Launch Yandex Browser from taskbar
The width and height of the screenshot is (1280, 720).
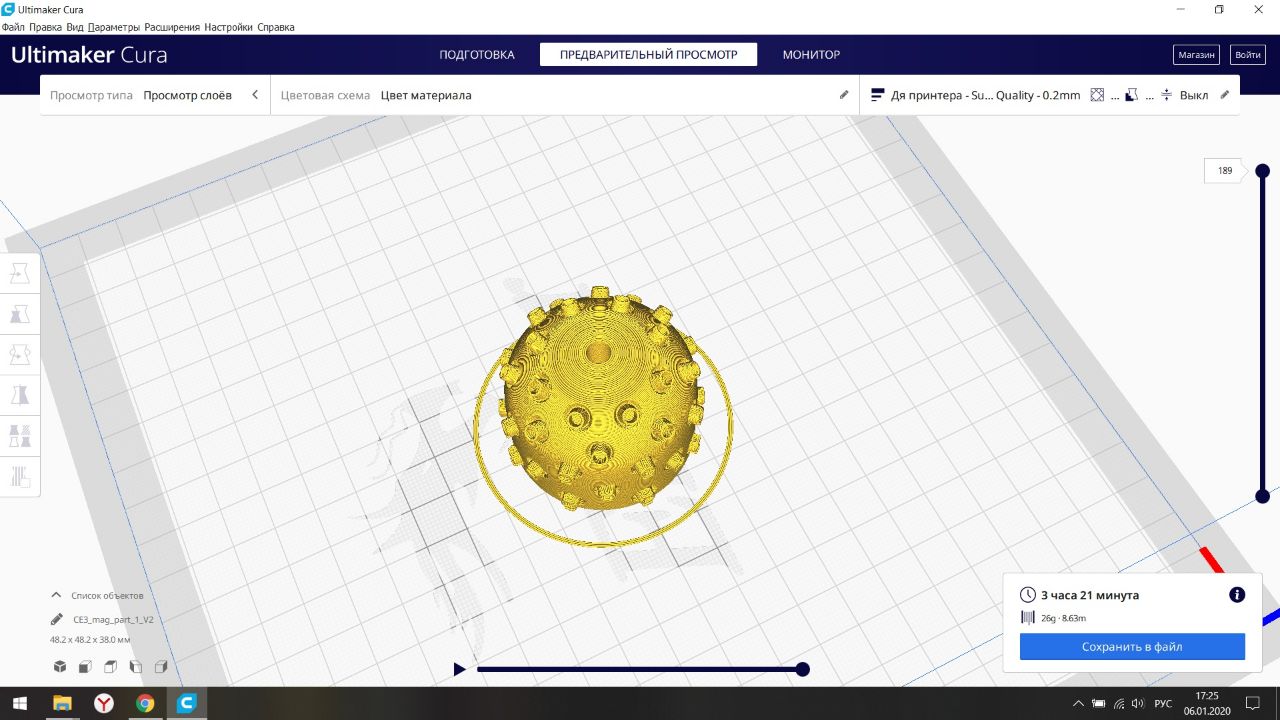coord(104,703)
